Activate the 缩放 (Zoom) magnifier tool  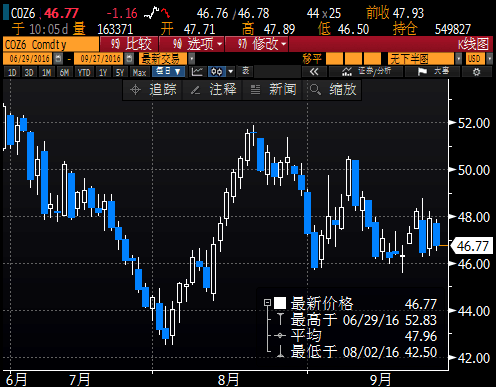pyautogui.click(x=332, y=90)
